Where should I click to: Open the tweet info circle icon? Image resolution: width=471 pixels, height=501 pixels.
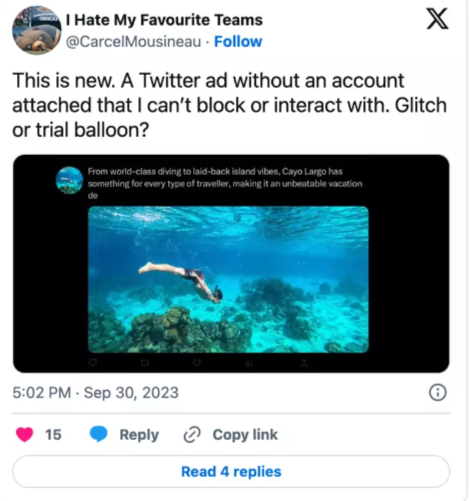[437, 392]
